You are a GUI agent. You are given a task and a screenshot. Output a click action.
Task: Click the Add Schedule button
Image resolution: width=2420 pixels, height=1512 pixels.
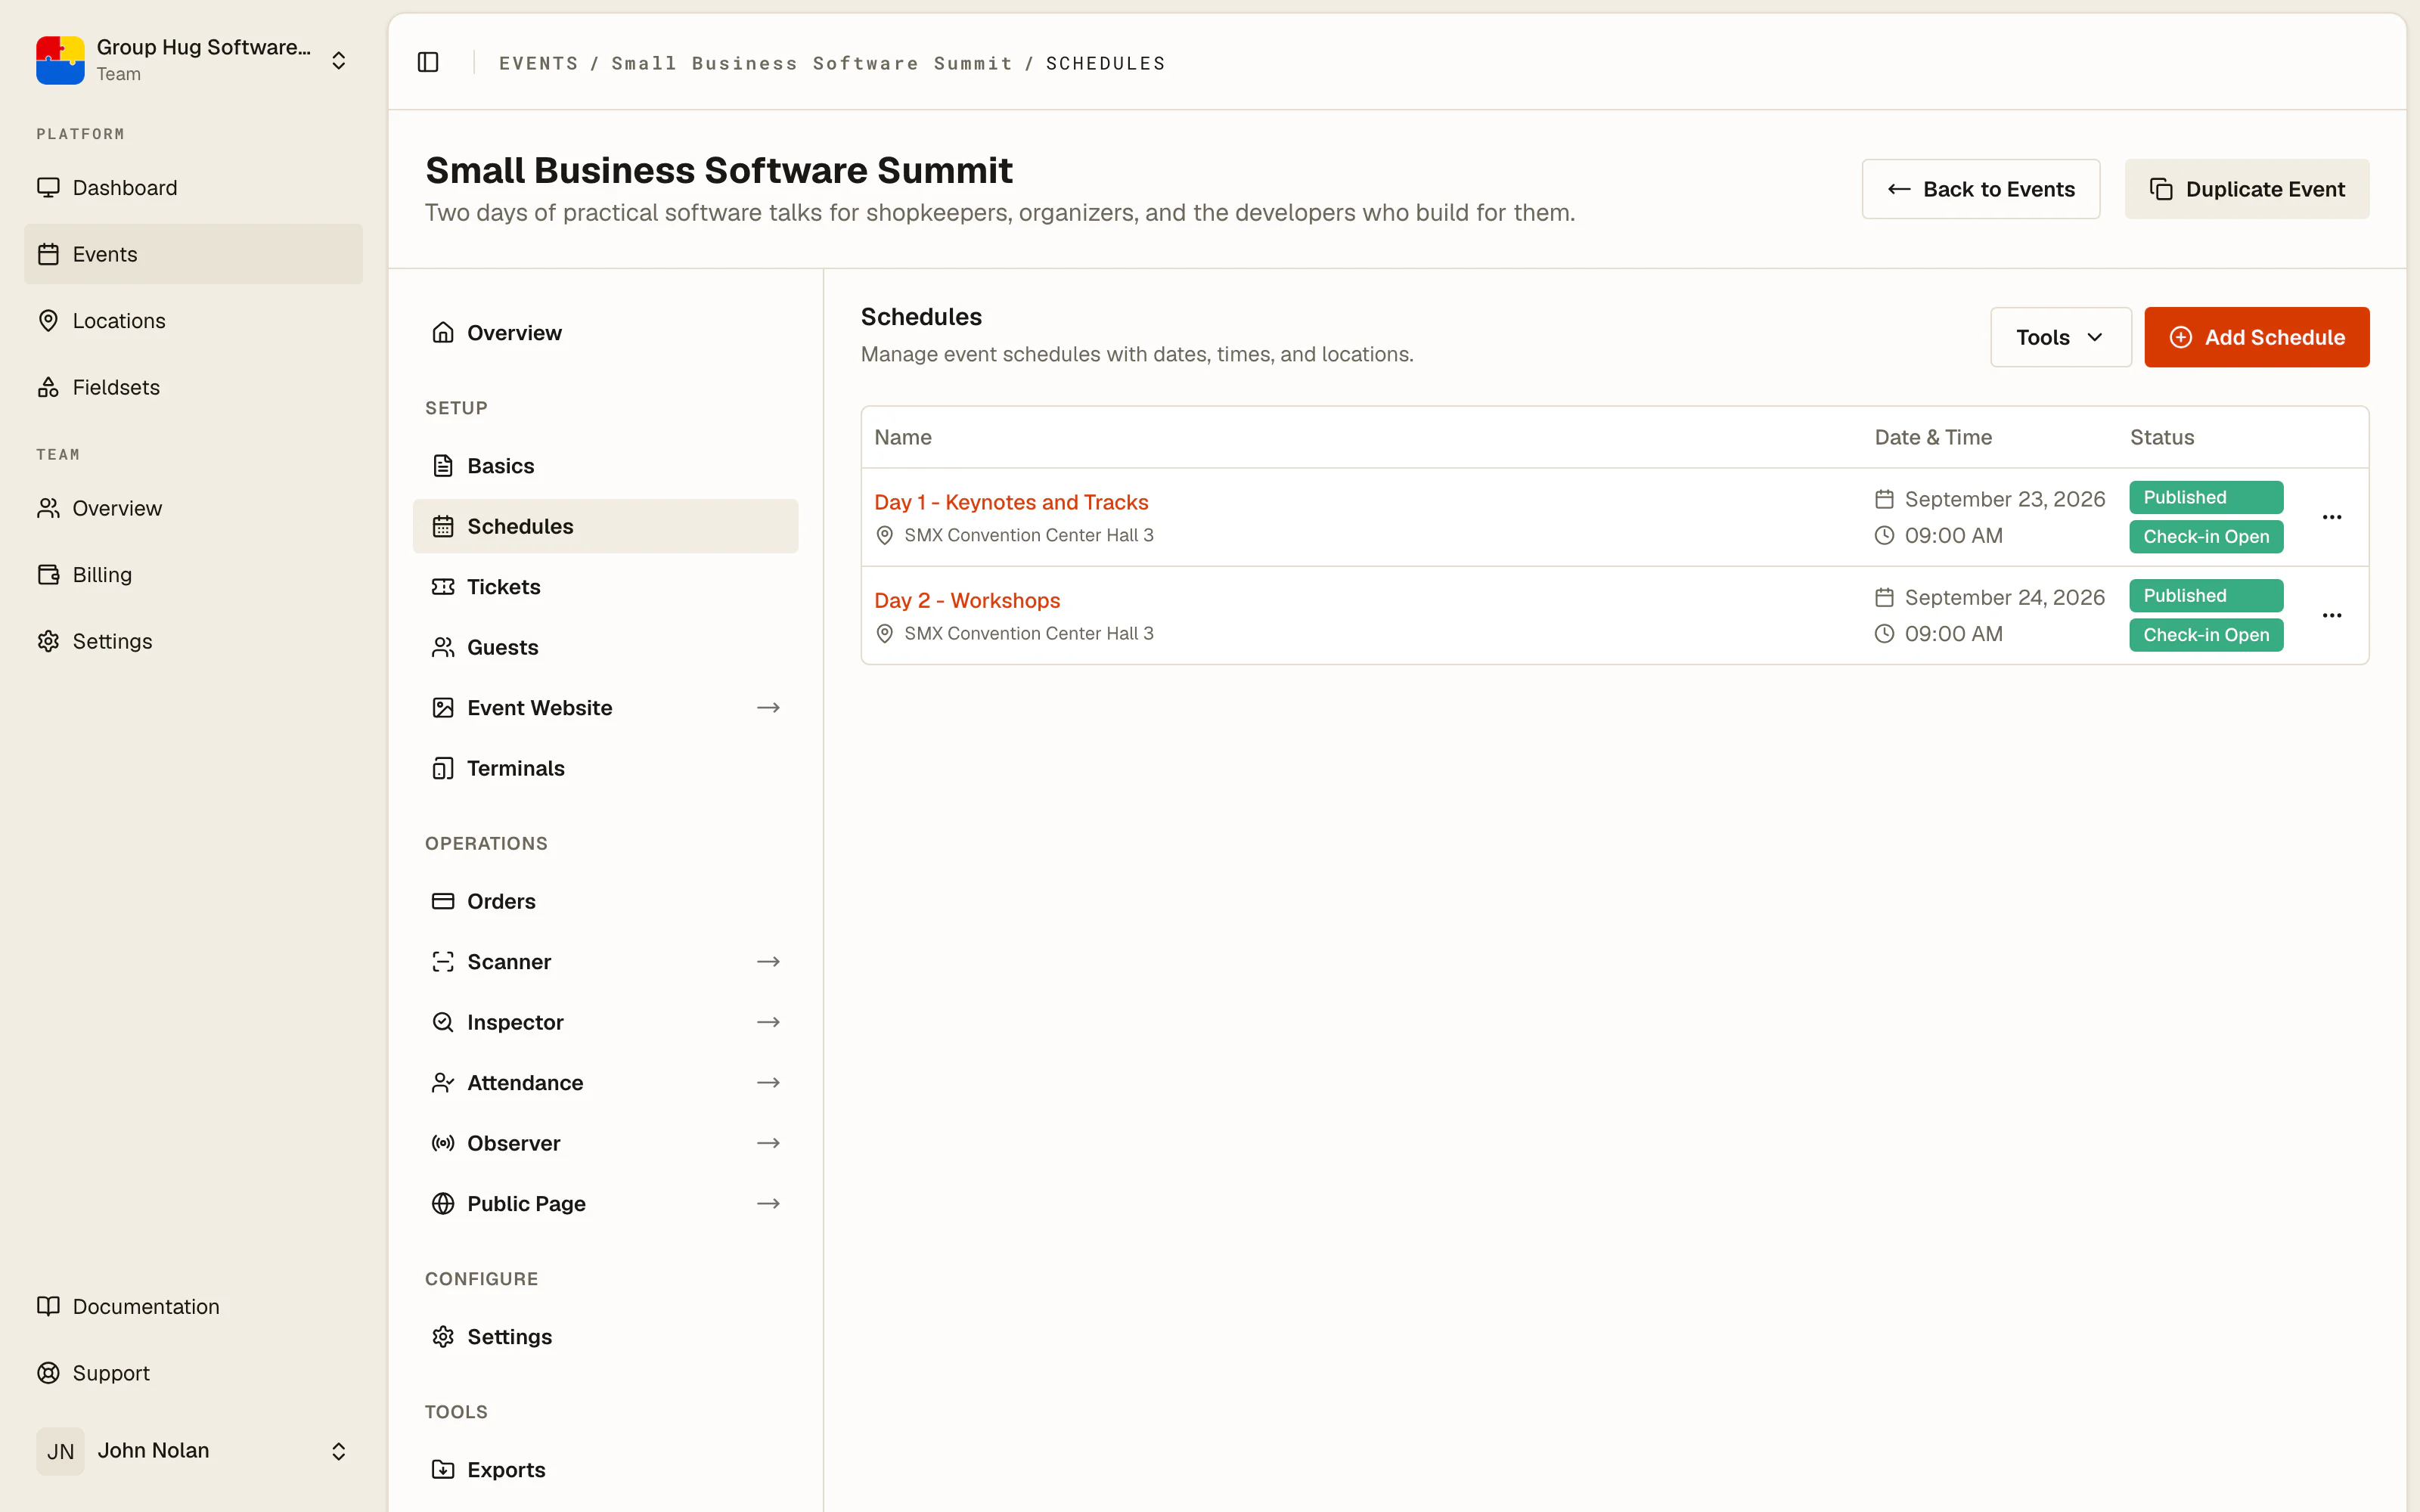click(2256, 337)
